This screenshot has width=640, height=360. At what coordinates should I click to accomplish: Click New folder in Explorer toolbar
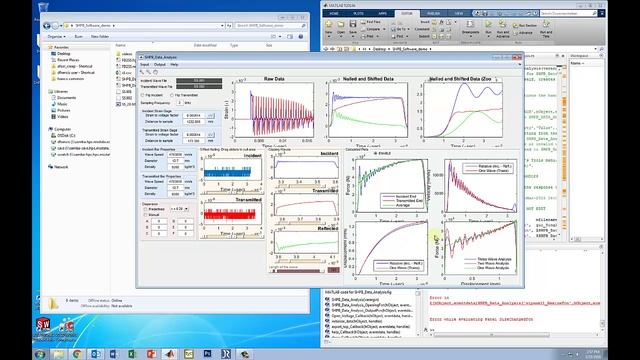tap(100, 36)
